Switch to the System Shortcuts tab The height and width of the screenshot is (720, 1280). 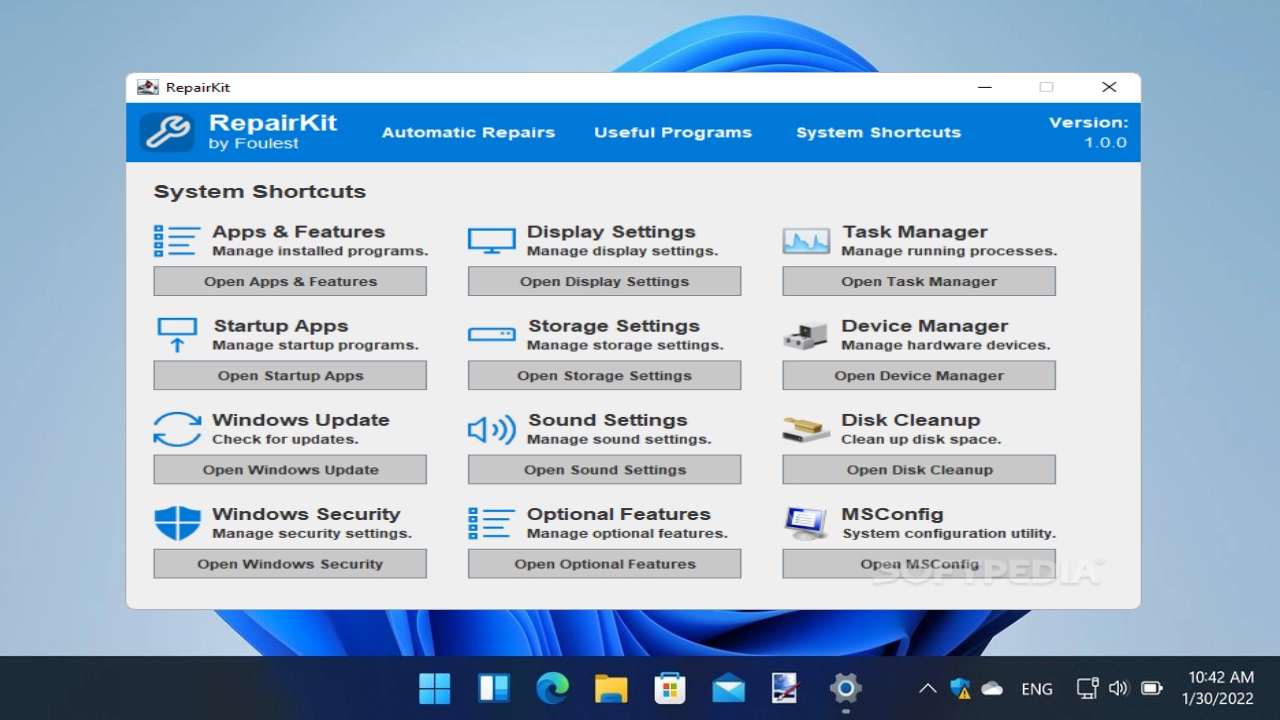[878, 132]
